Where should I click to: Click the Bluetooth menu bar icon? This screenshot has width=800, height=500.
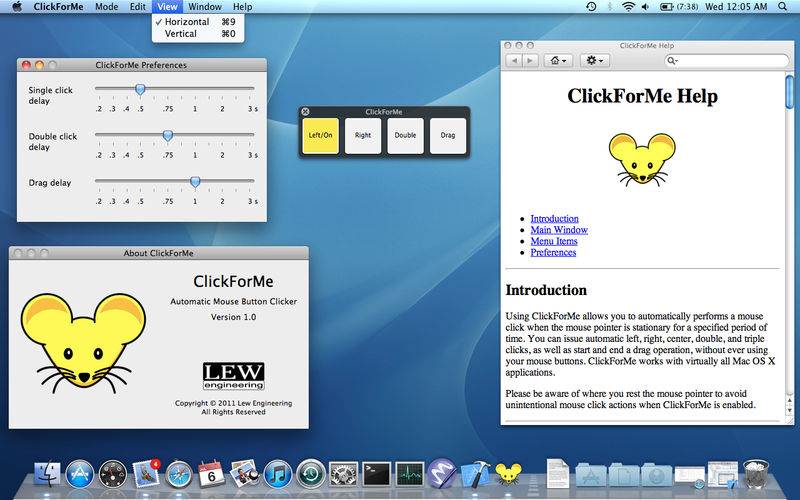coord(610,7)
